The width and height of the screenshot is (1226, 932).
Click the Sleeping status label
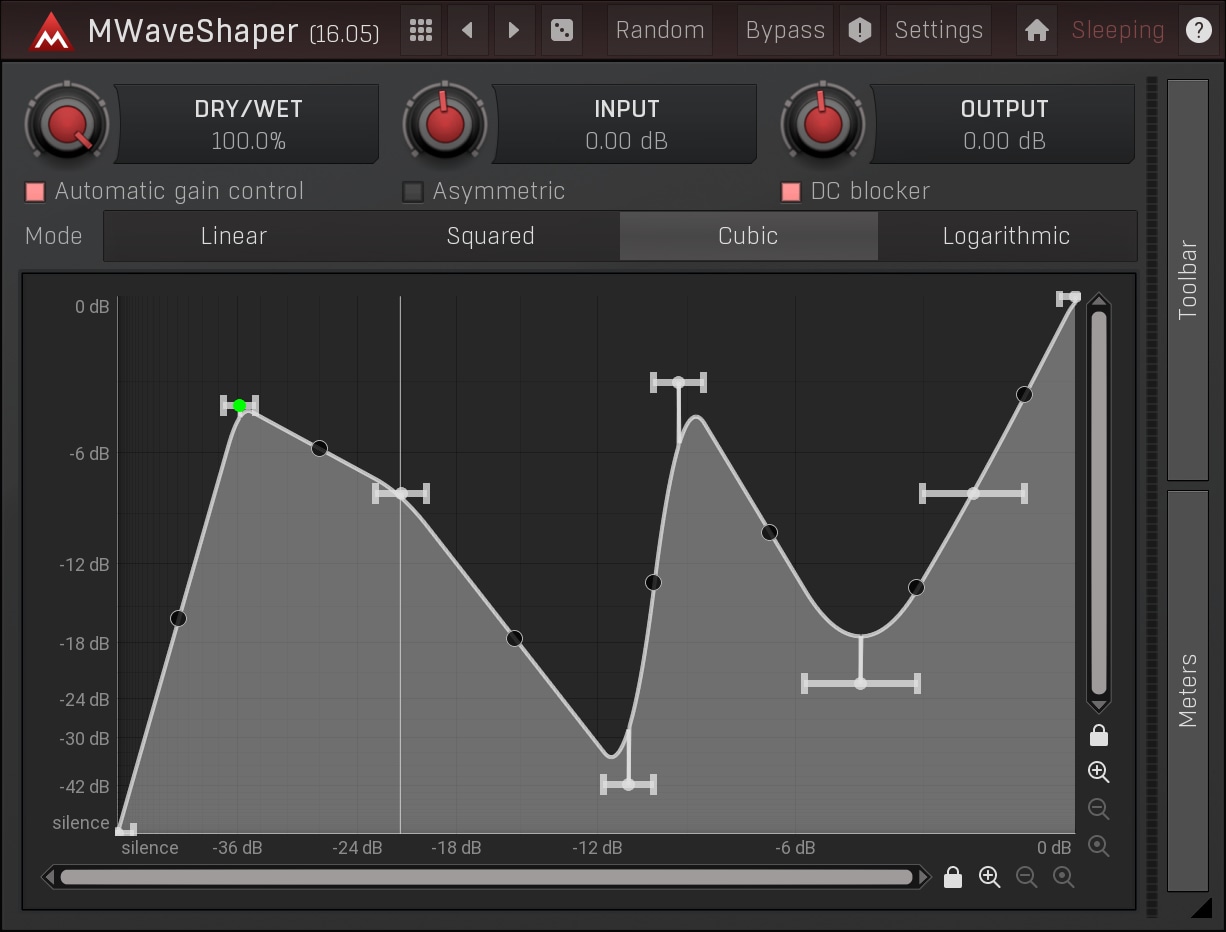[x=1118, y=30]
